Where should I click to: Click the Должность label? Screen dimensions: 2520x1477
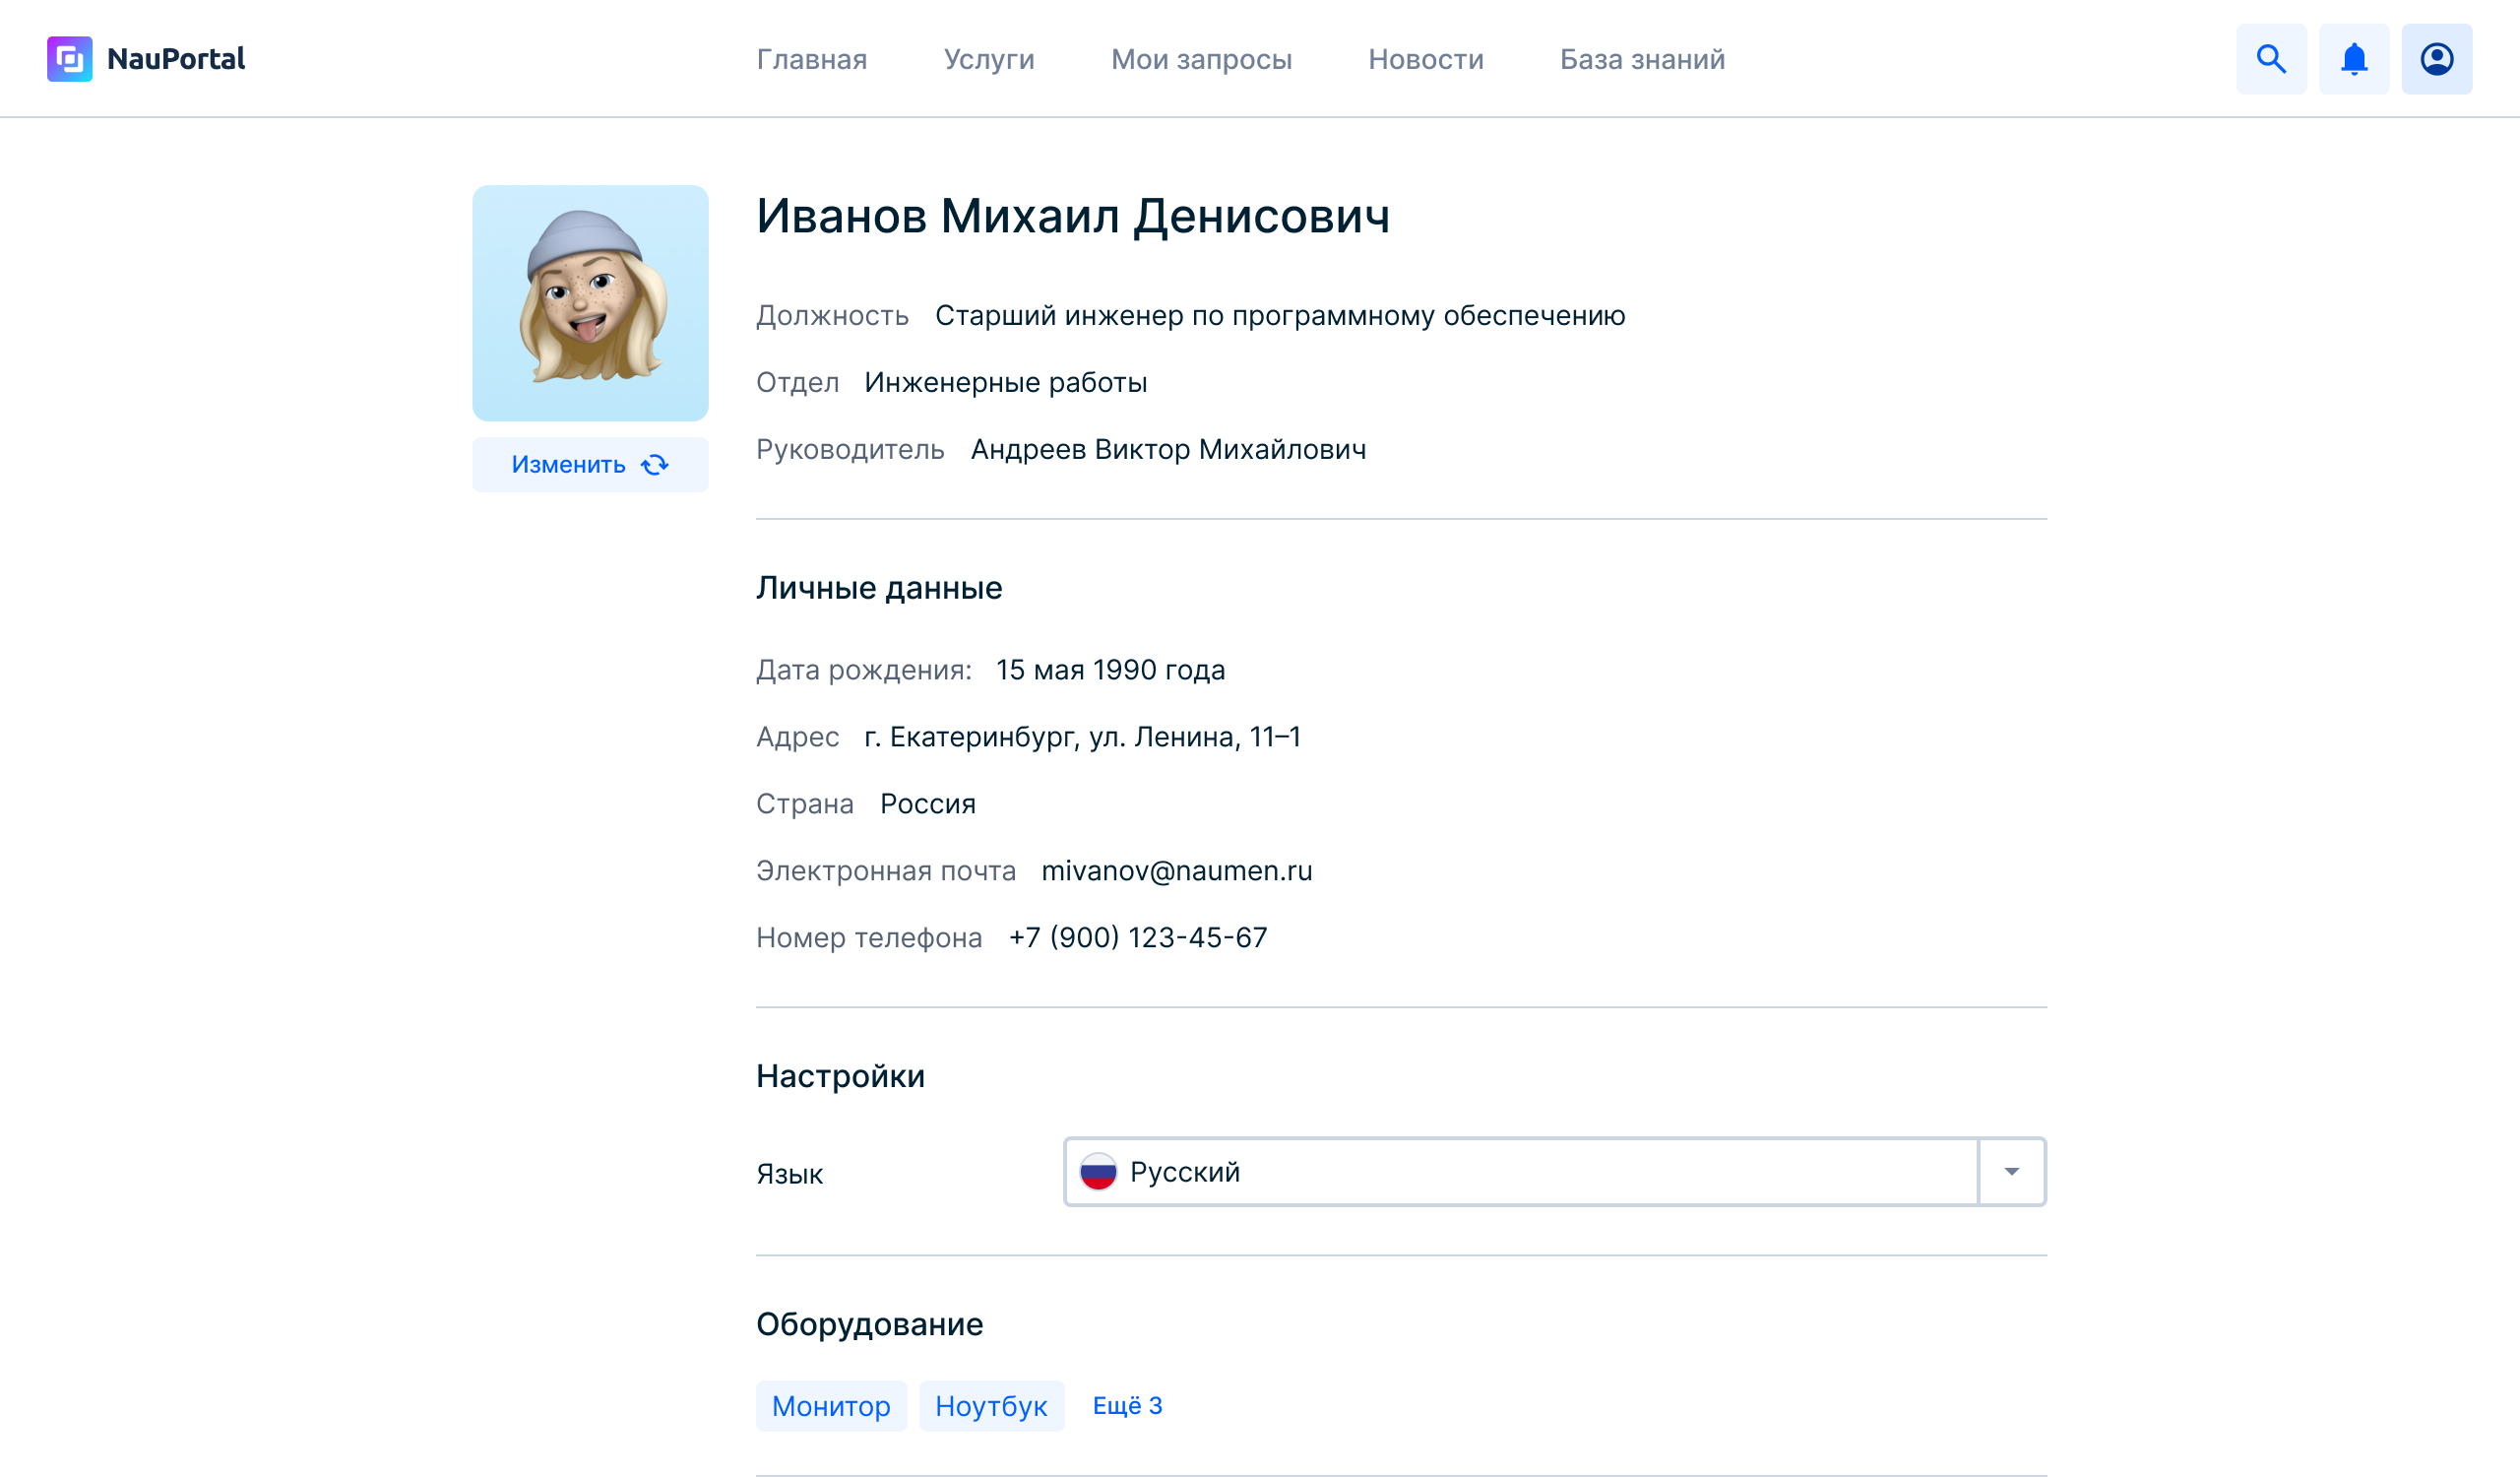coord(832,316)
